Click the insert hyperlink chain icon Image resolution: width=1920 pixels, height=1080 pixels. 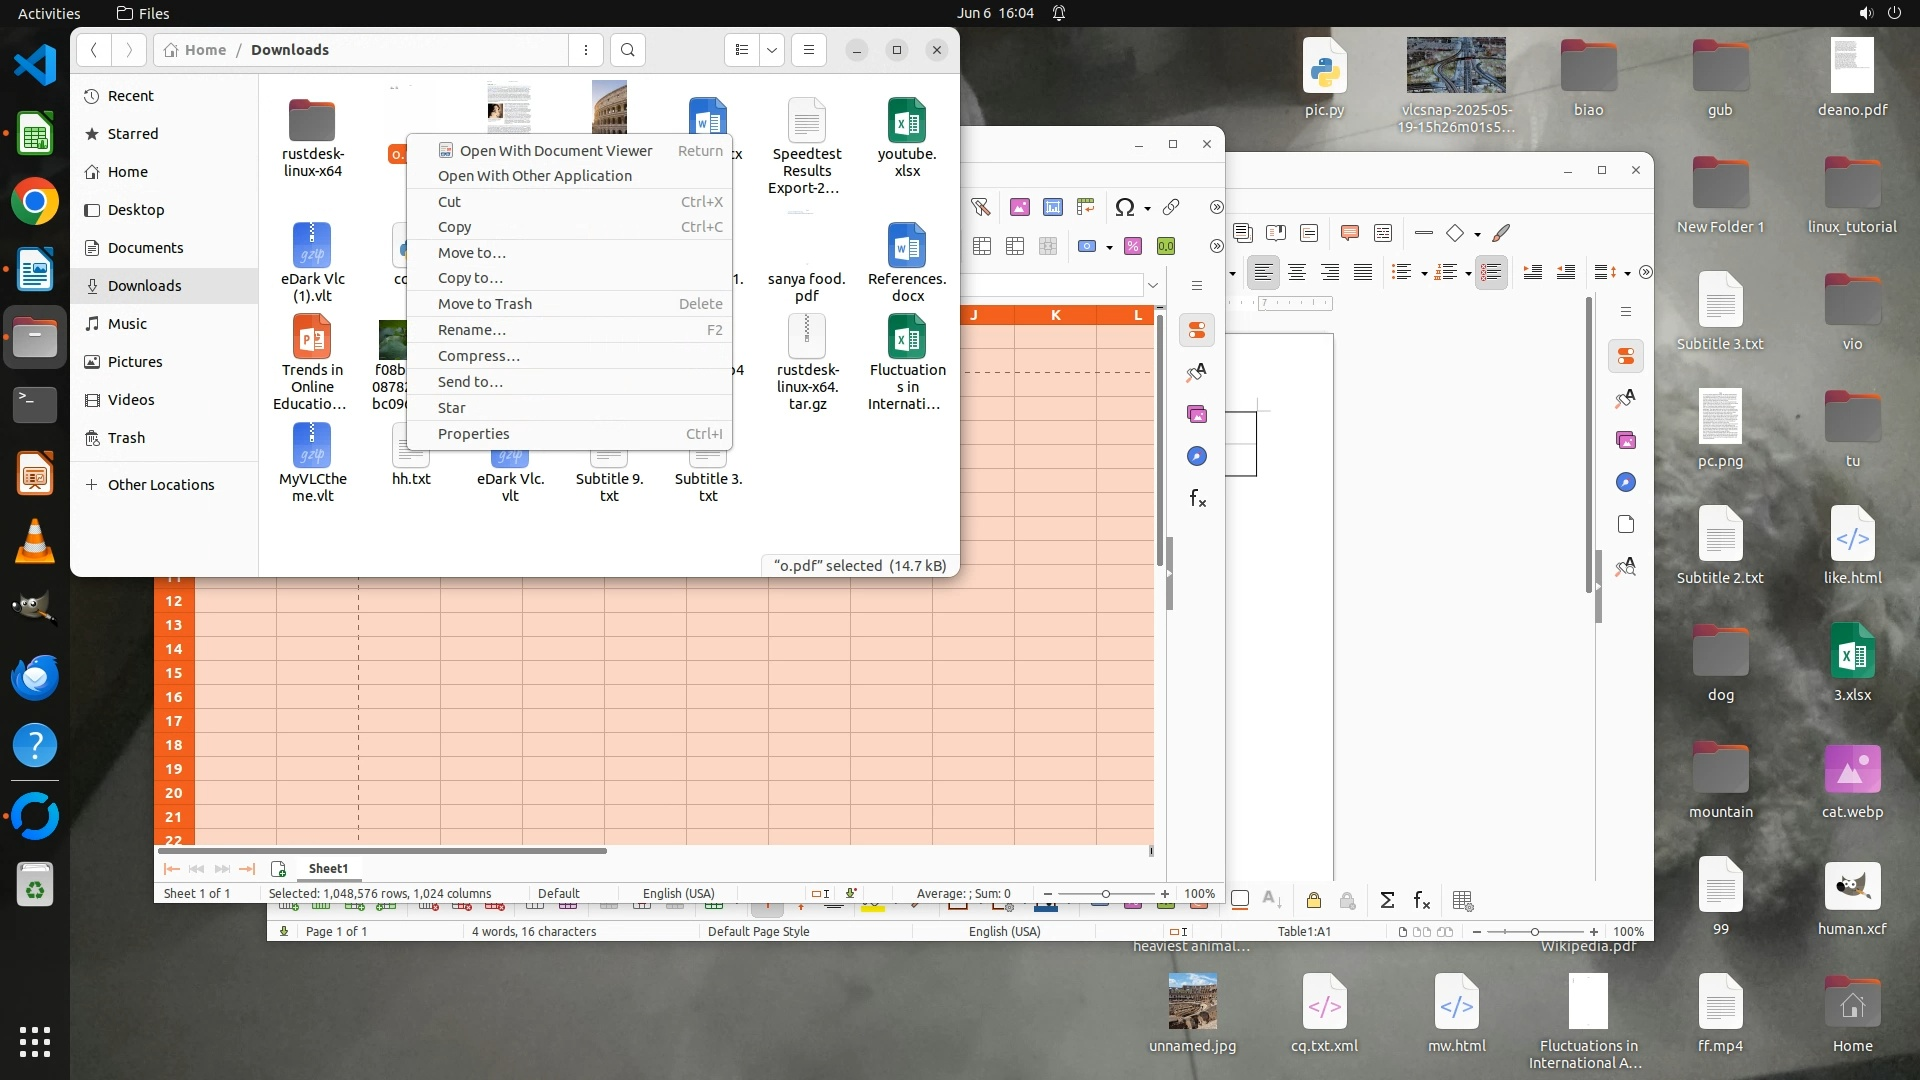pyautogui.click(x=1171, y=207)
